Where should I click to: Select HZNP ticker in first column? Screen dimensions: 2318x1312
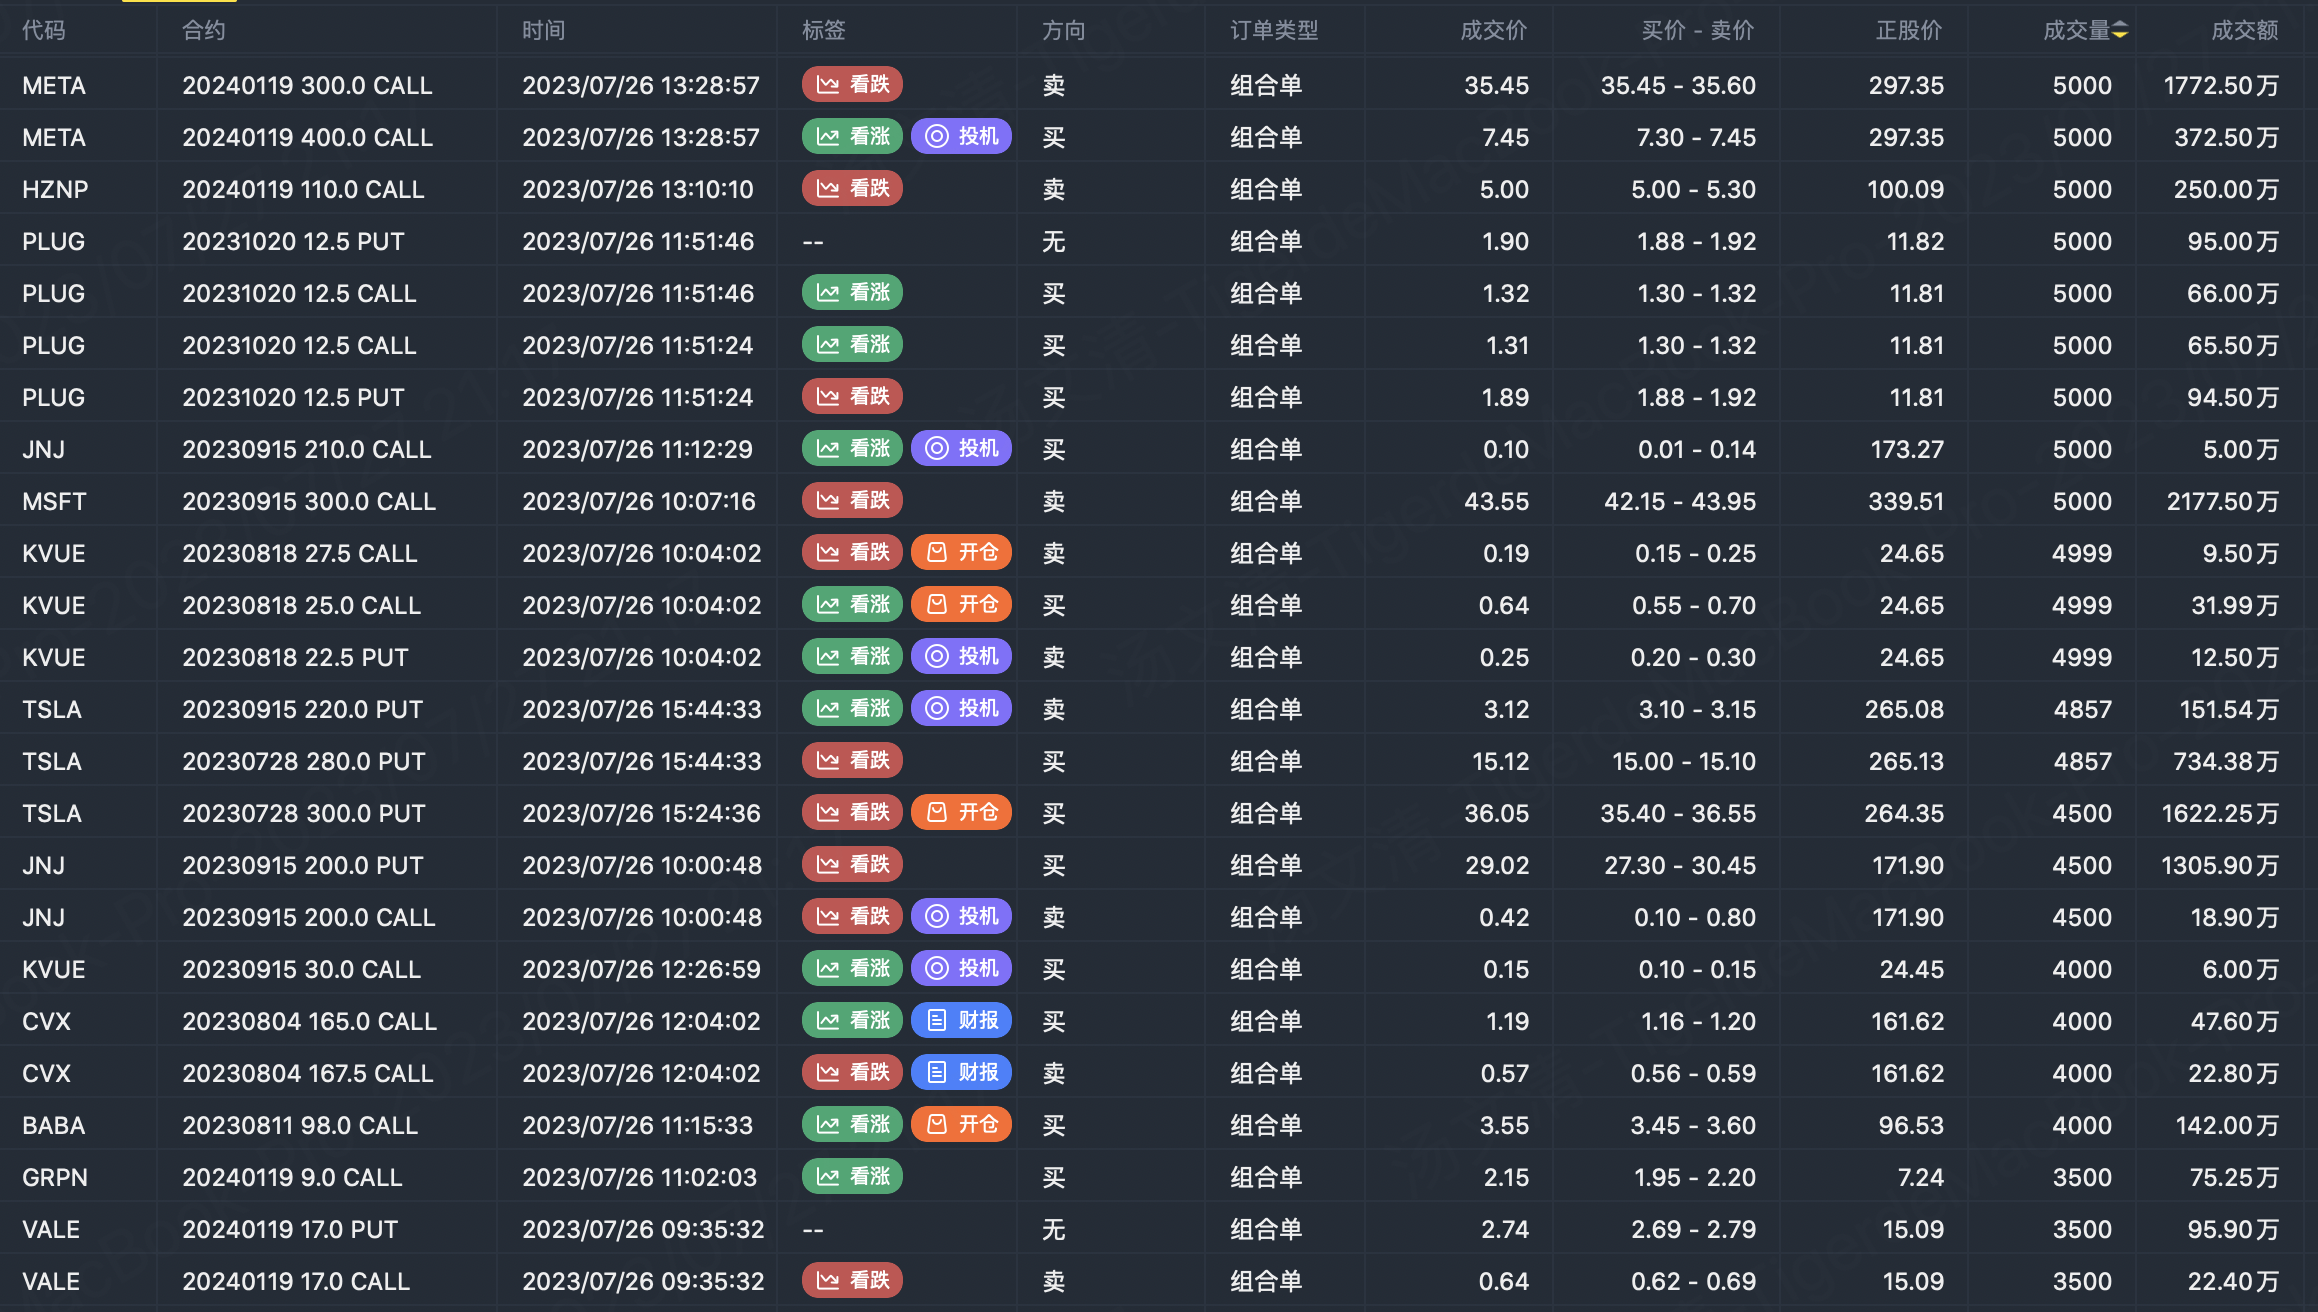[x=55, y=189]
